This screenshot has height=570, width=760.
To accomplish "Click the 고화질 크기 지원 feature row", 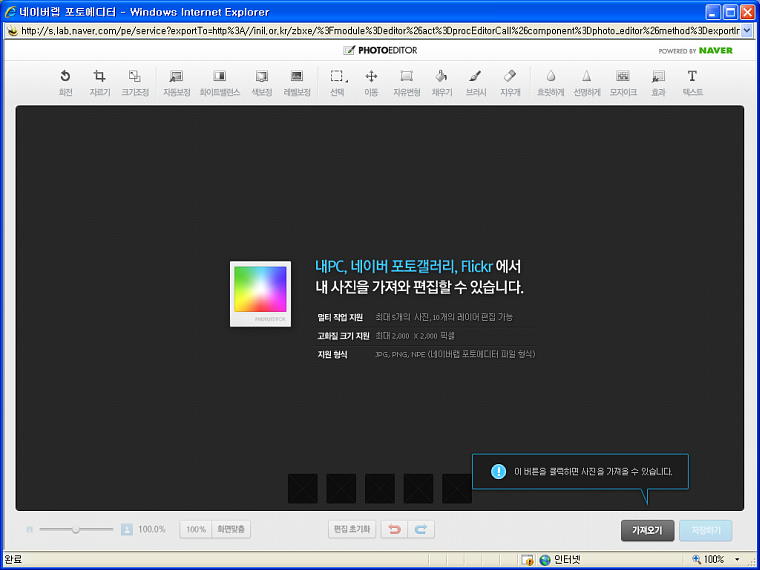I will coord(386,336).
